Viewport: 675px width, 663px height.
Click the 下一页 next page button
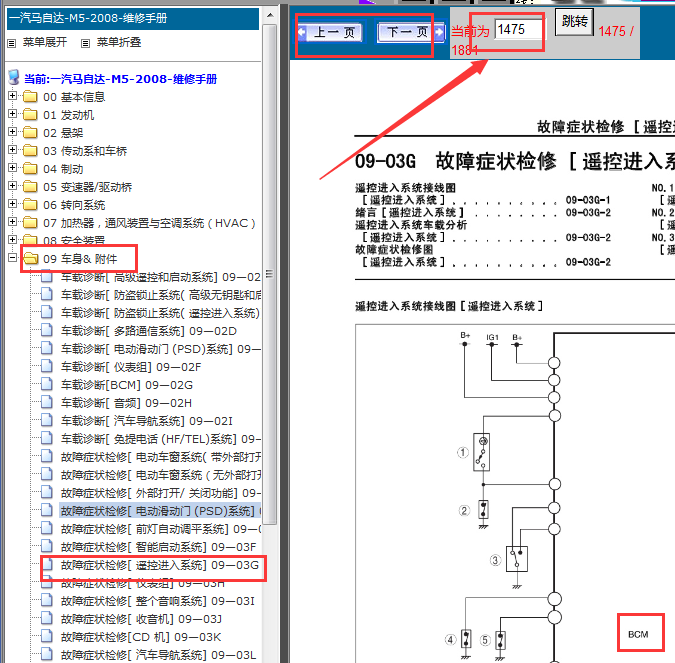point(411,32)
